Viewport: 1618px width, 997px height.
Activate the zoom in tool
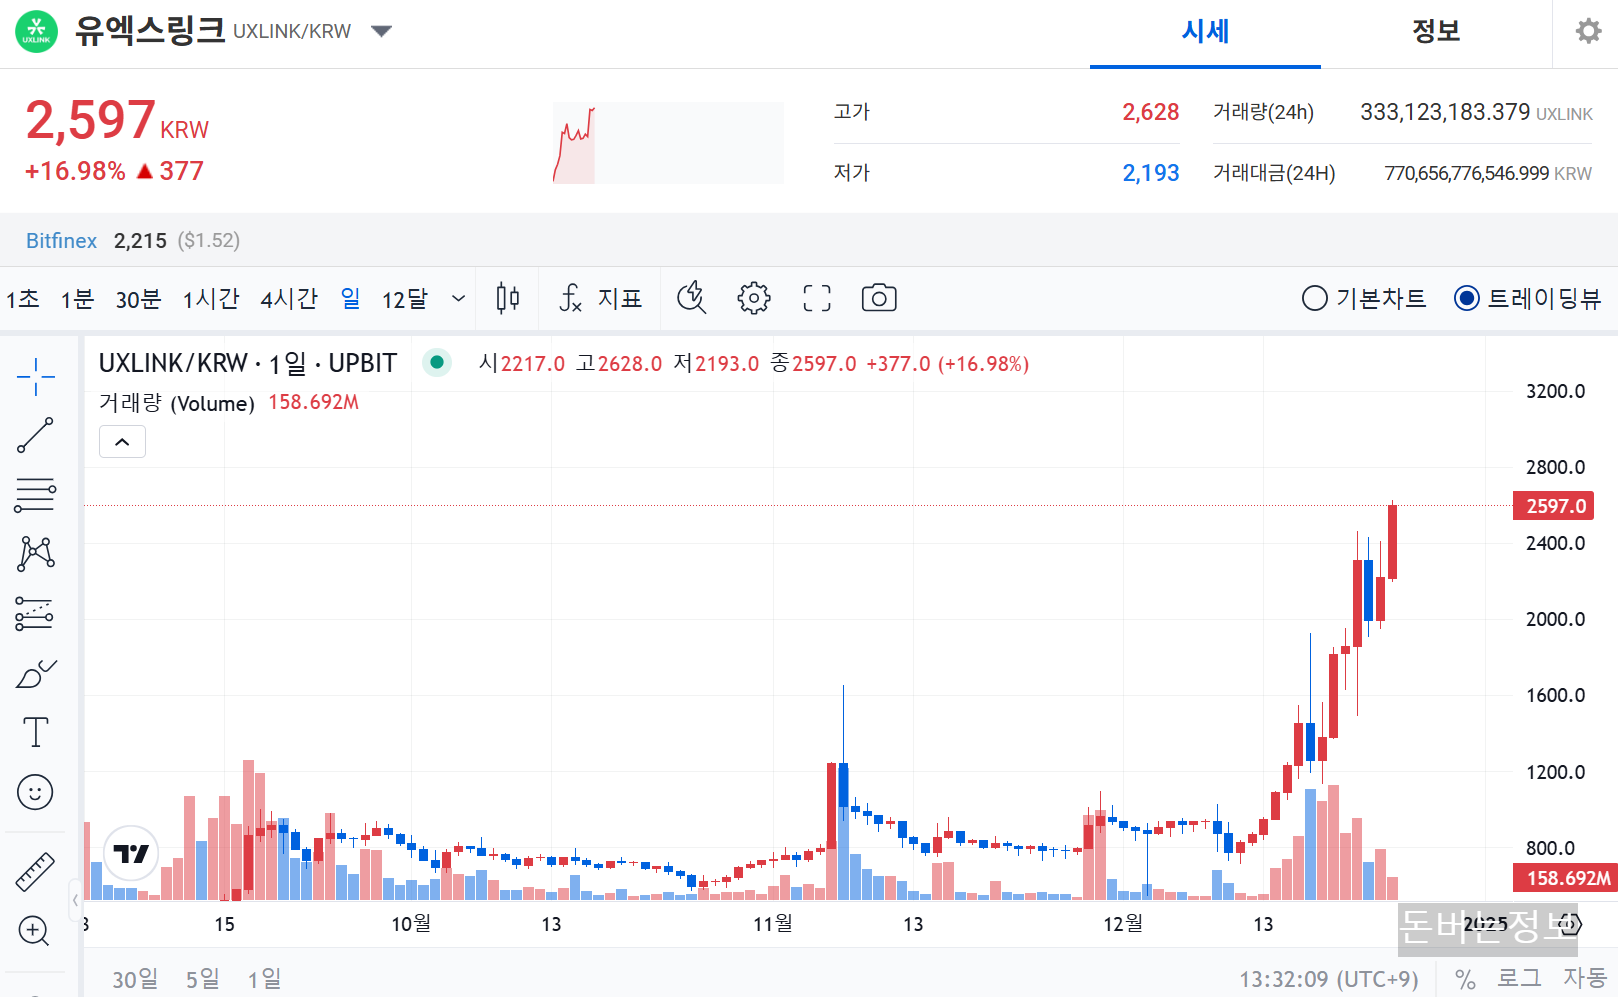[35, 931]
